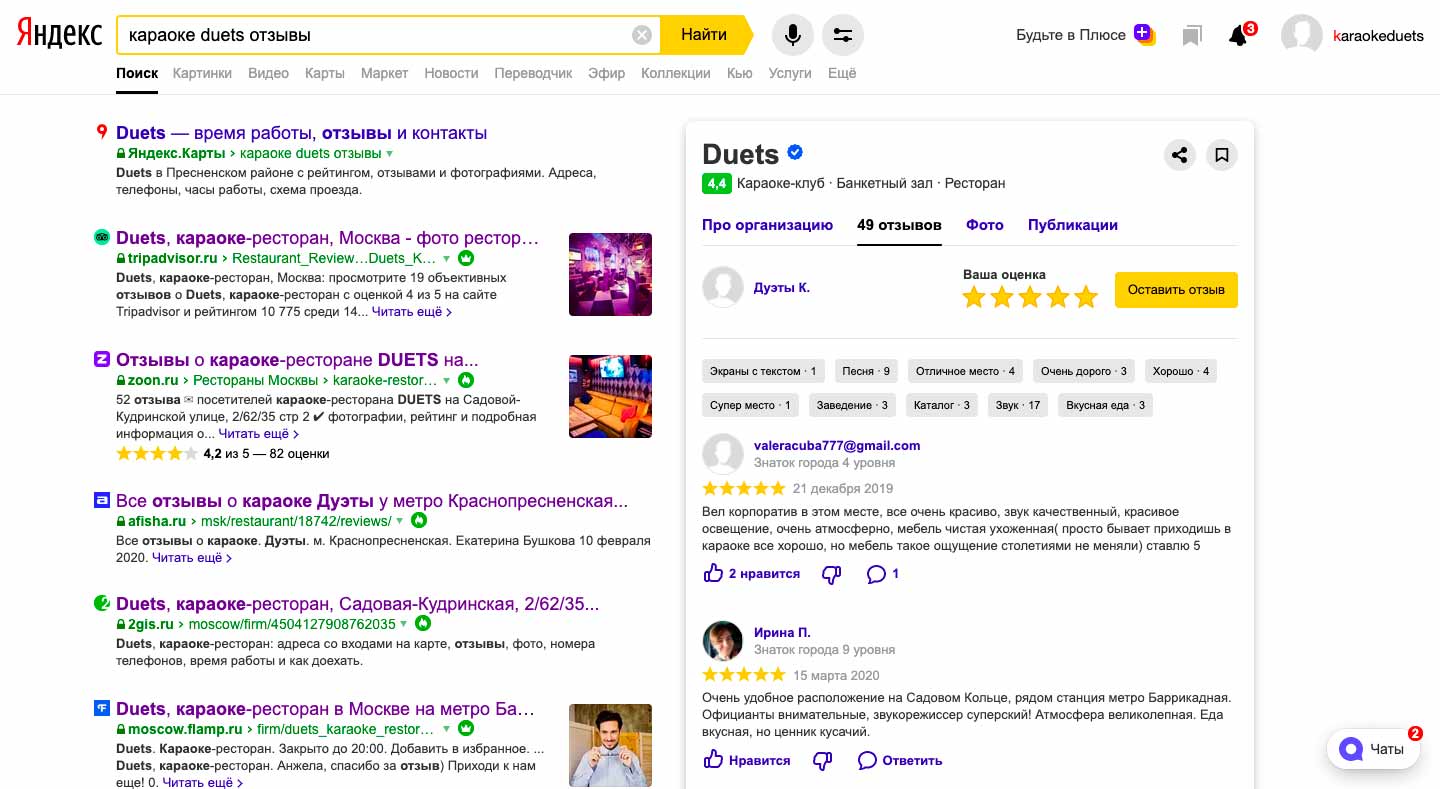
Task: Filter reviews by Очень дорого · 3 tag
Action: [x=1084, y=371]
